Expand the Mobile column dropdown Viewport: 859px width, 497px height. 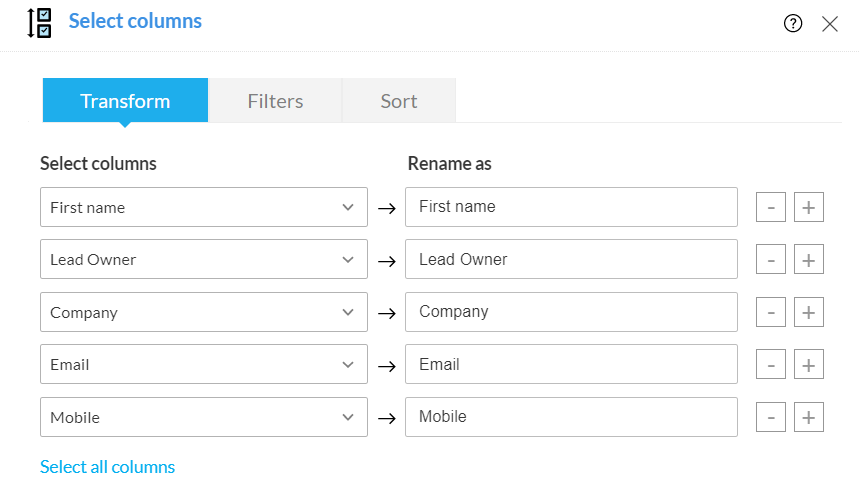coord(204,417)
